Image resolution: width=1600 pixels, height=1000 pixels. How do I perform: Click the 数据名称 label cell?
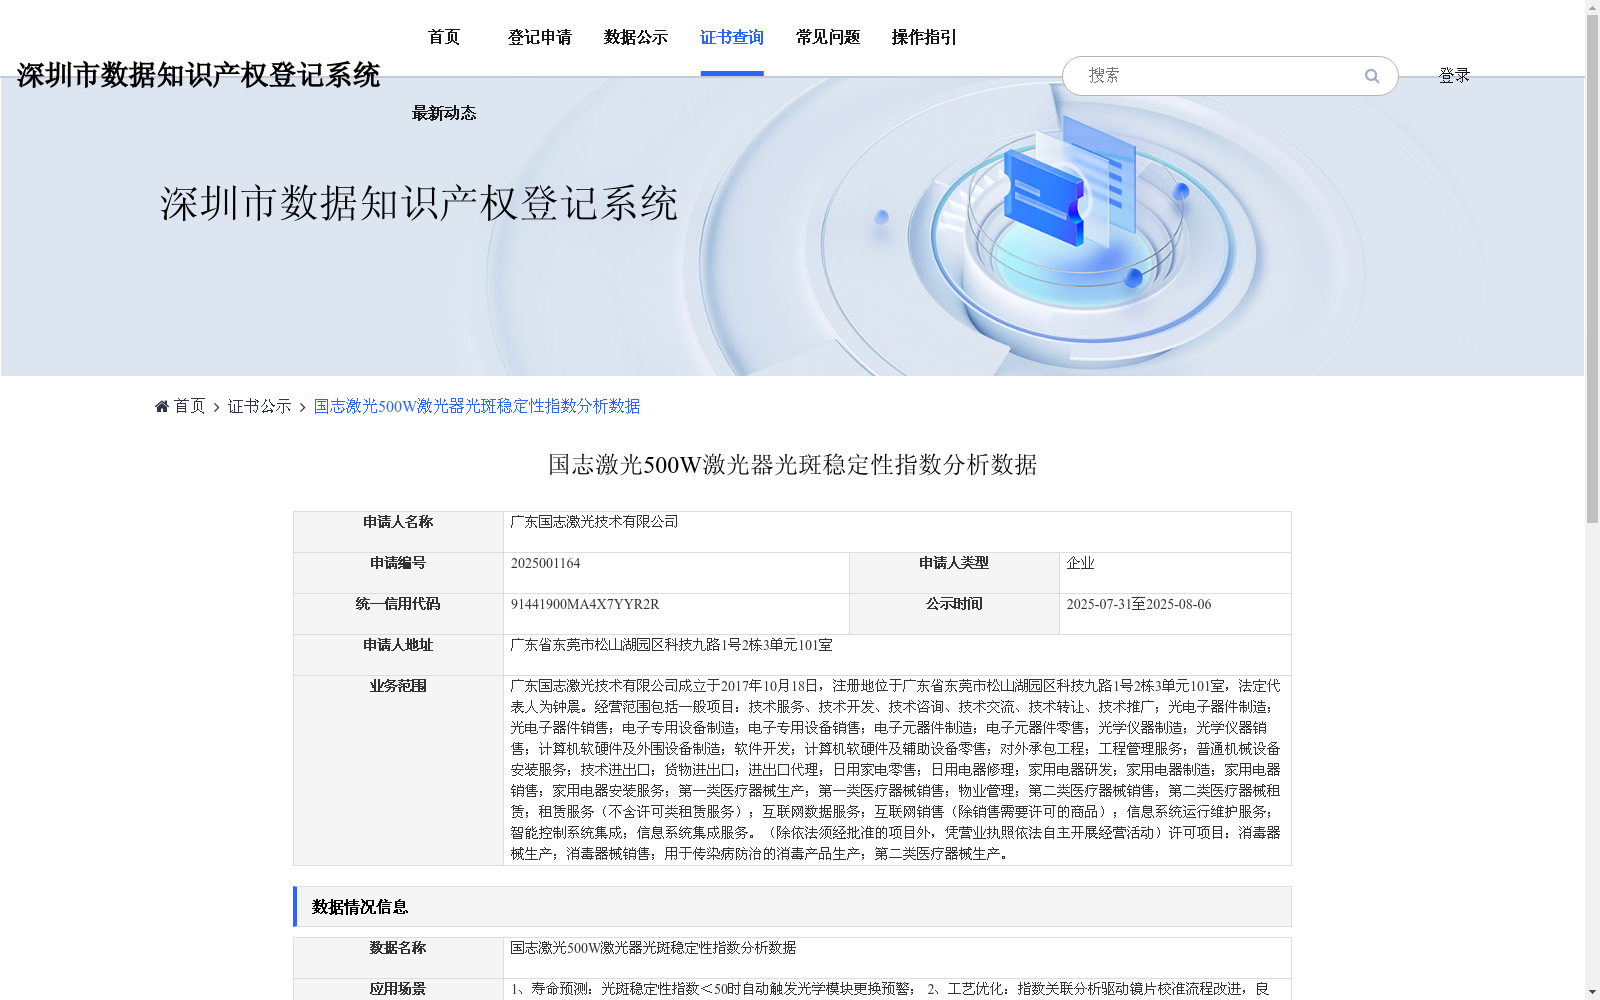(398, 958)
